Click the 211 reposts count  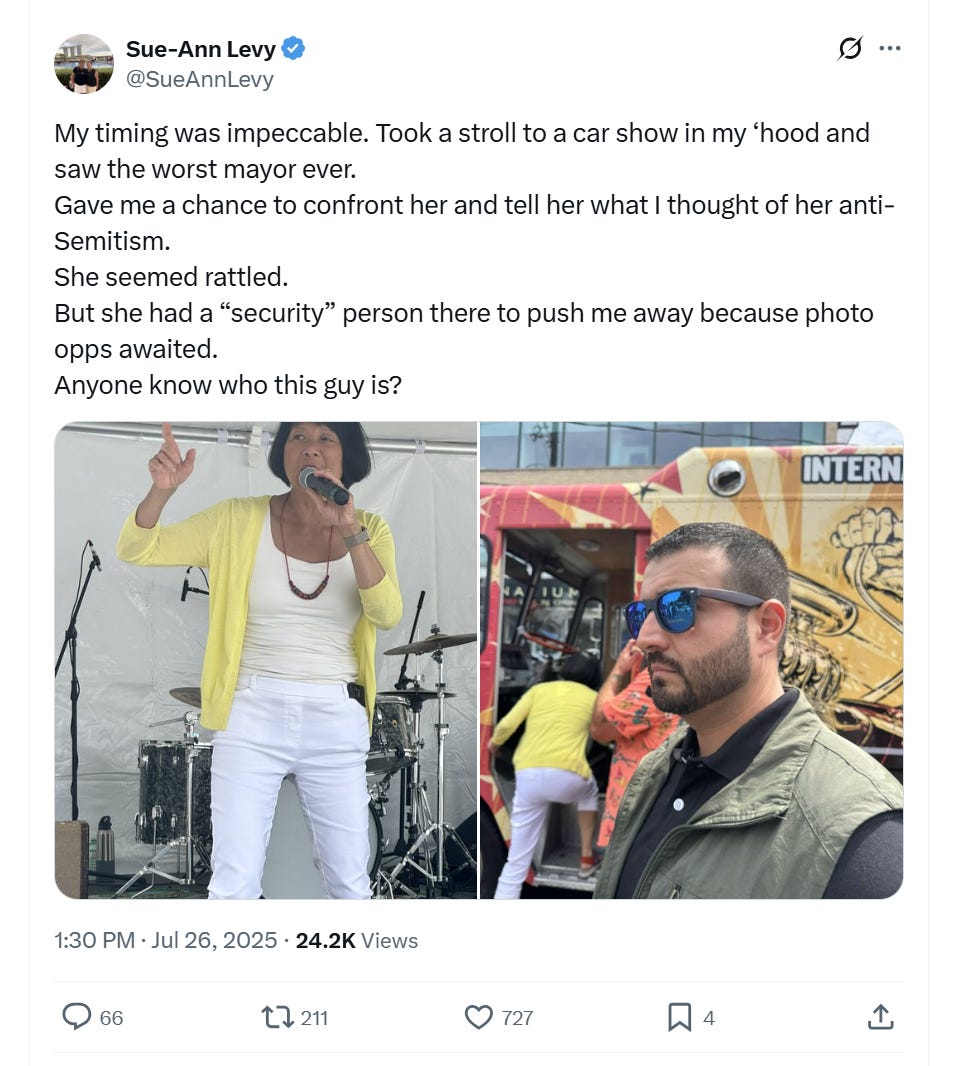pyautogui.click(x=314, y=1018)
